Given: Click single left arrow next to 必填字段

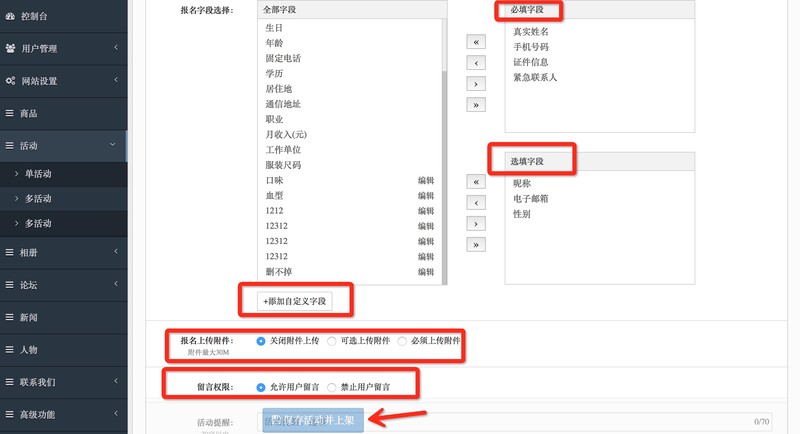Looking at the screenshot, I should click(x=476, y=63).
